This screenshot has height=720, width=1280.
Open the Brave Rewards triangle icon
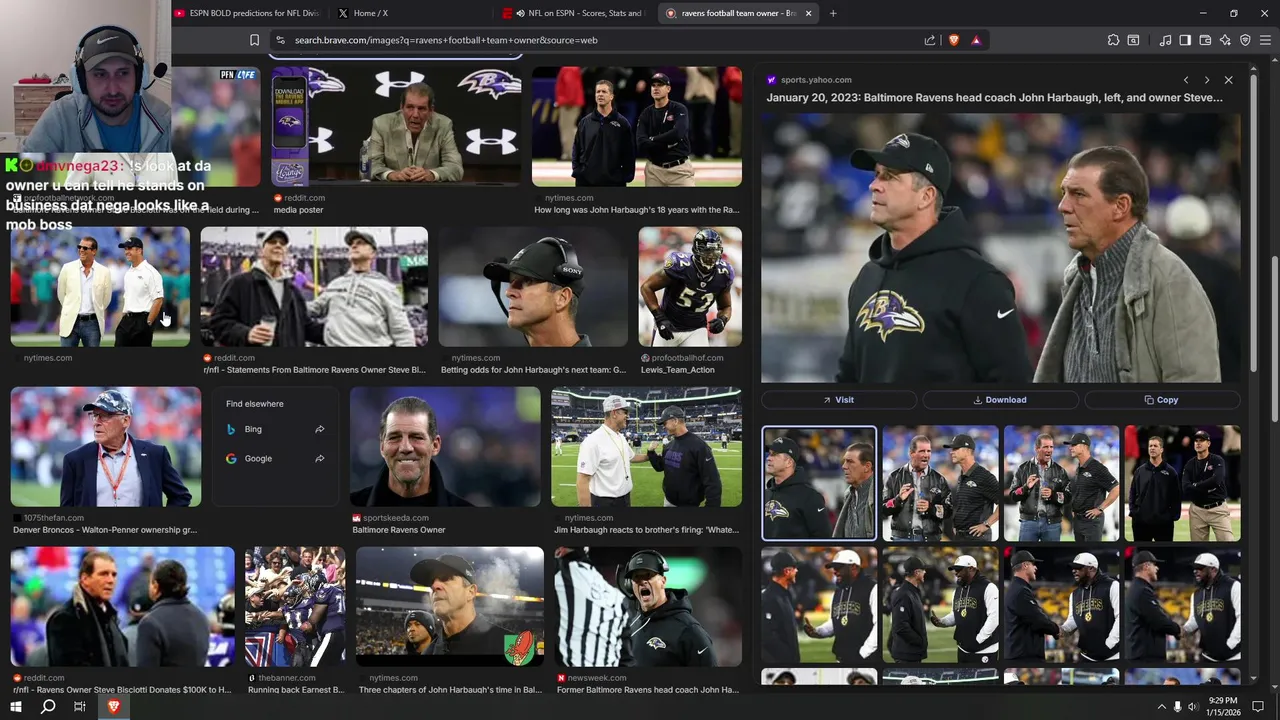click(976, 40)
